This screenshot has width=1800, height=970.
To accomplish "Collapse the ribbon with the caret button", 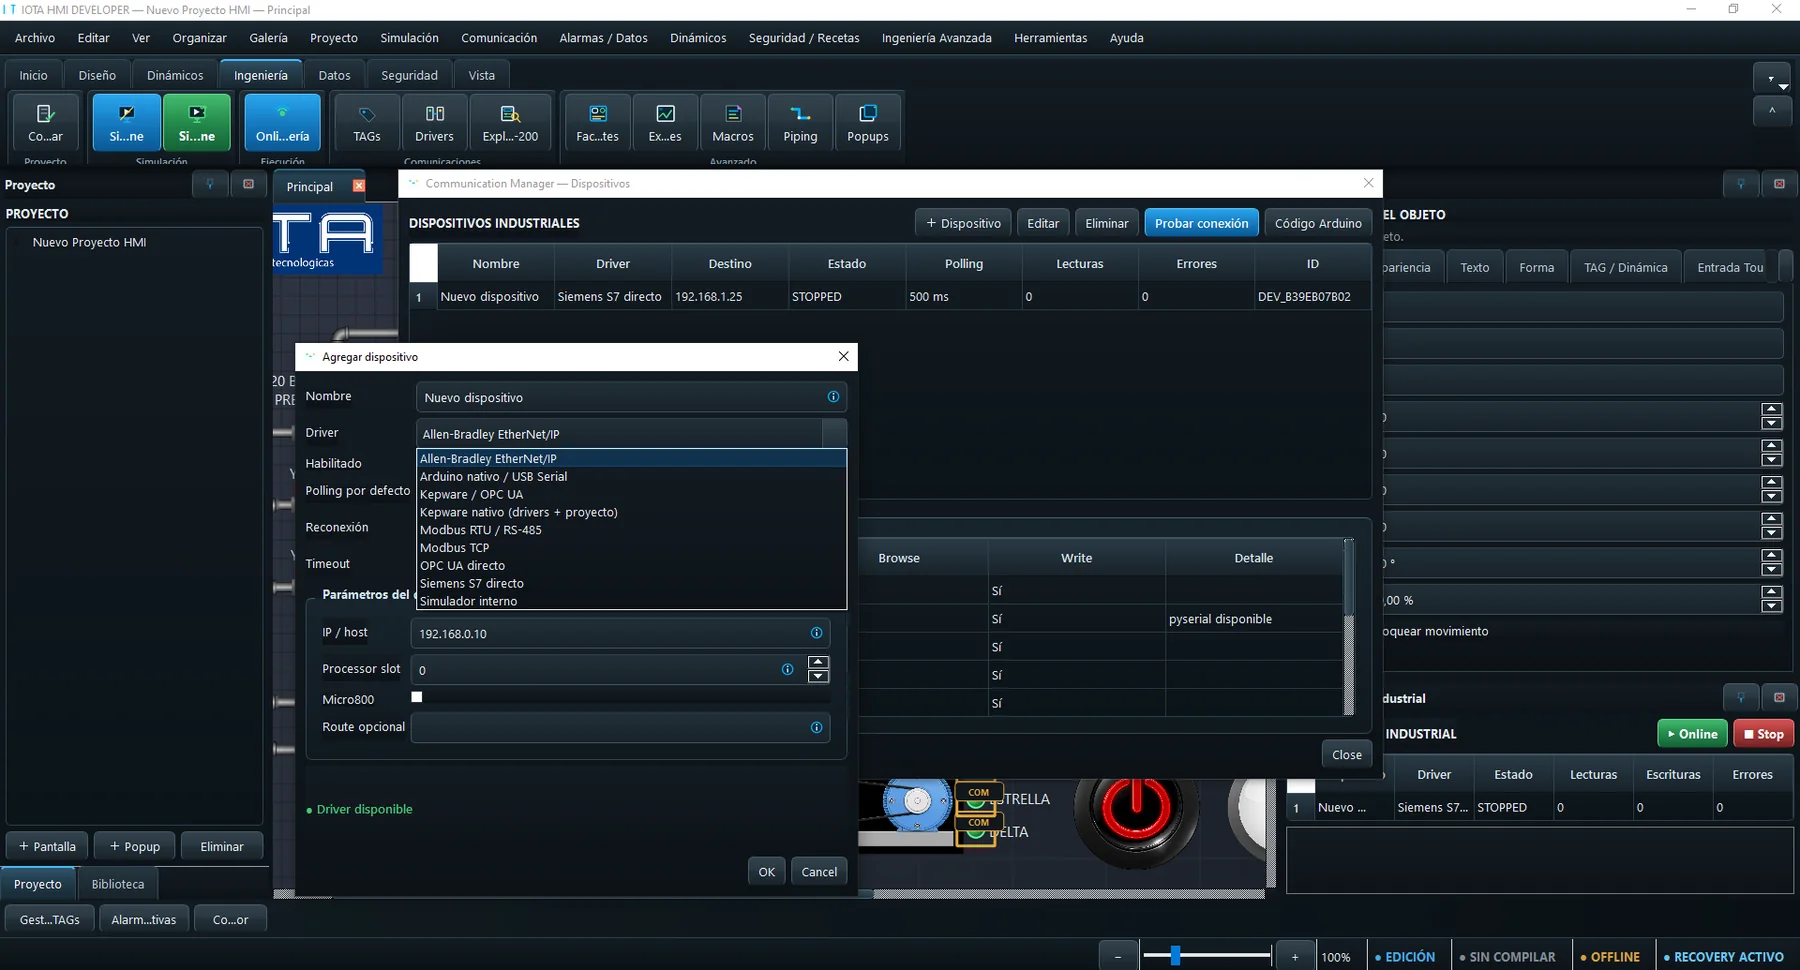I will [1772, 111].
